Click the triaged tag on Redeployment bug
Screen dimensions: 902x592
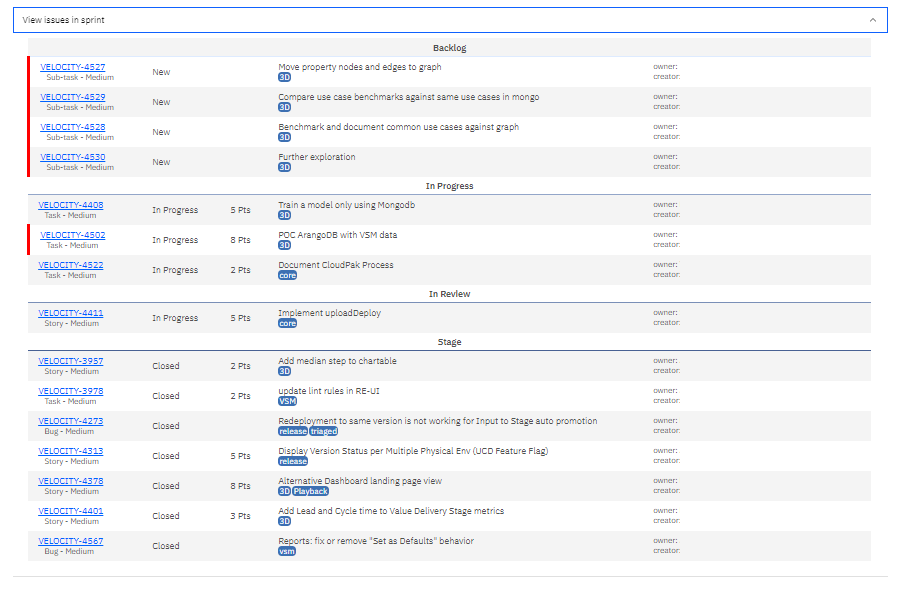(324, 431)
